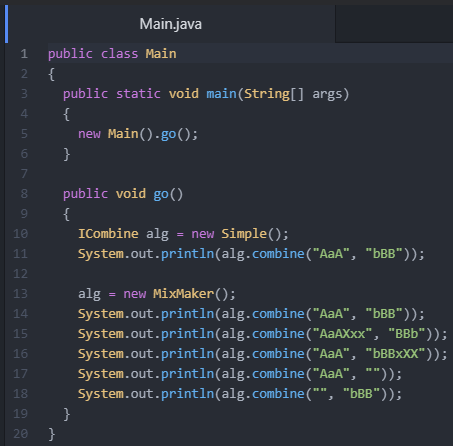Click line number 18 in gutter
The image size is (453, 446).
point(20,394)
